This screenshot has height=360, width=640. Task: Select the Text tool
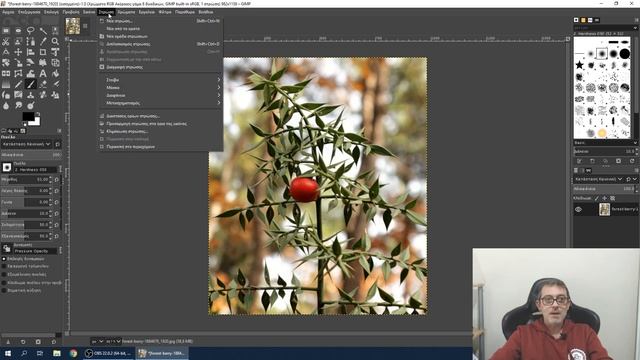pyautogui.click(x=43, y=73)
